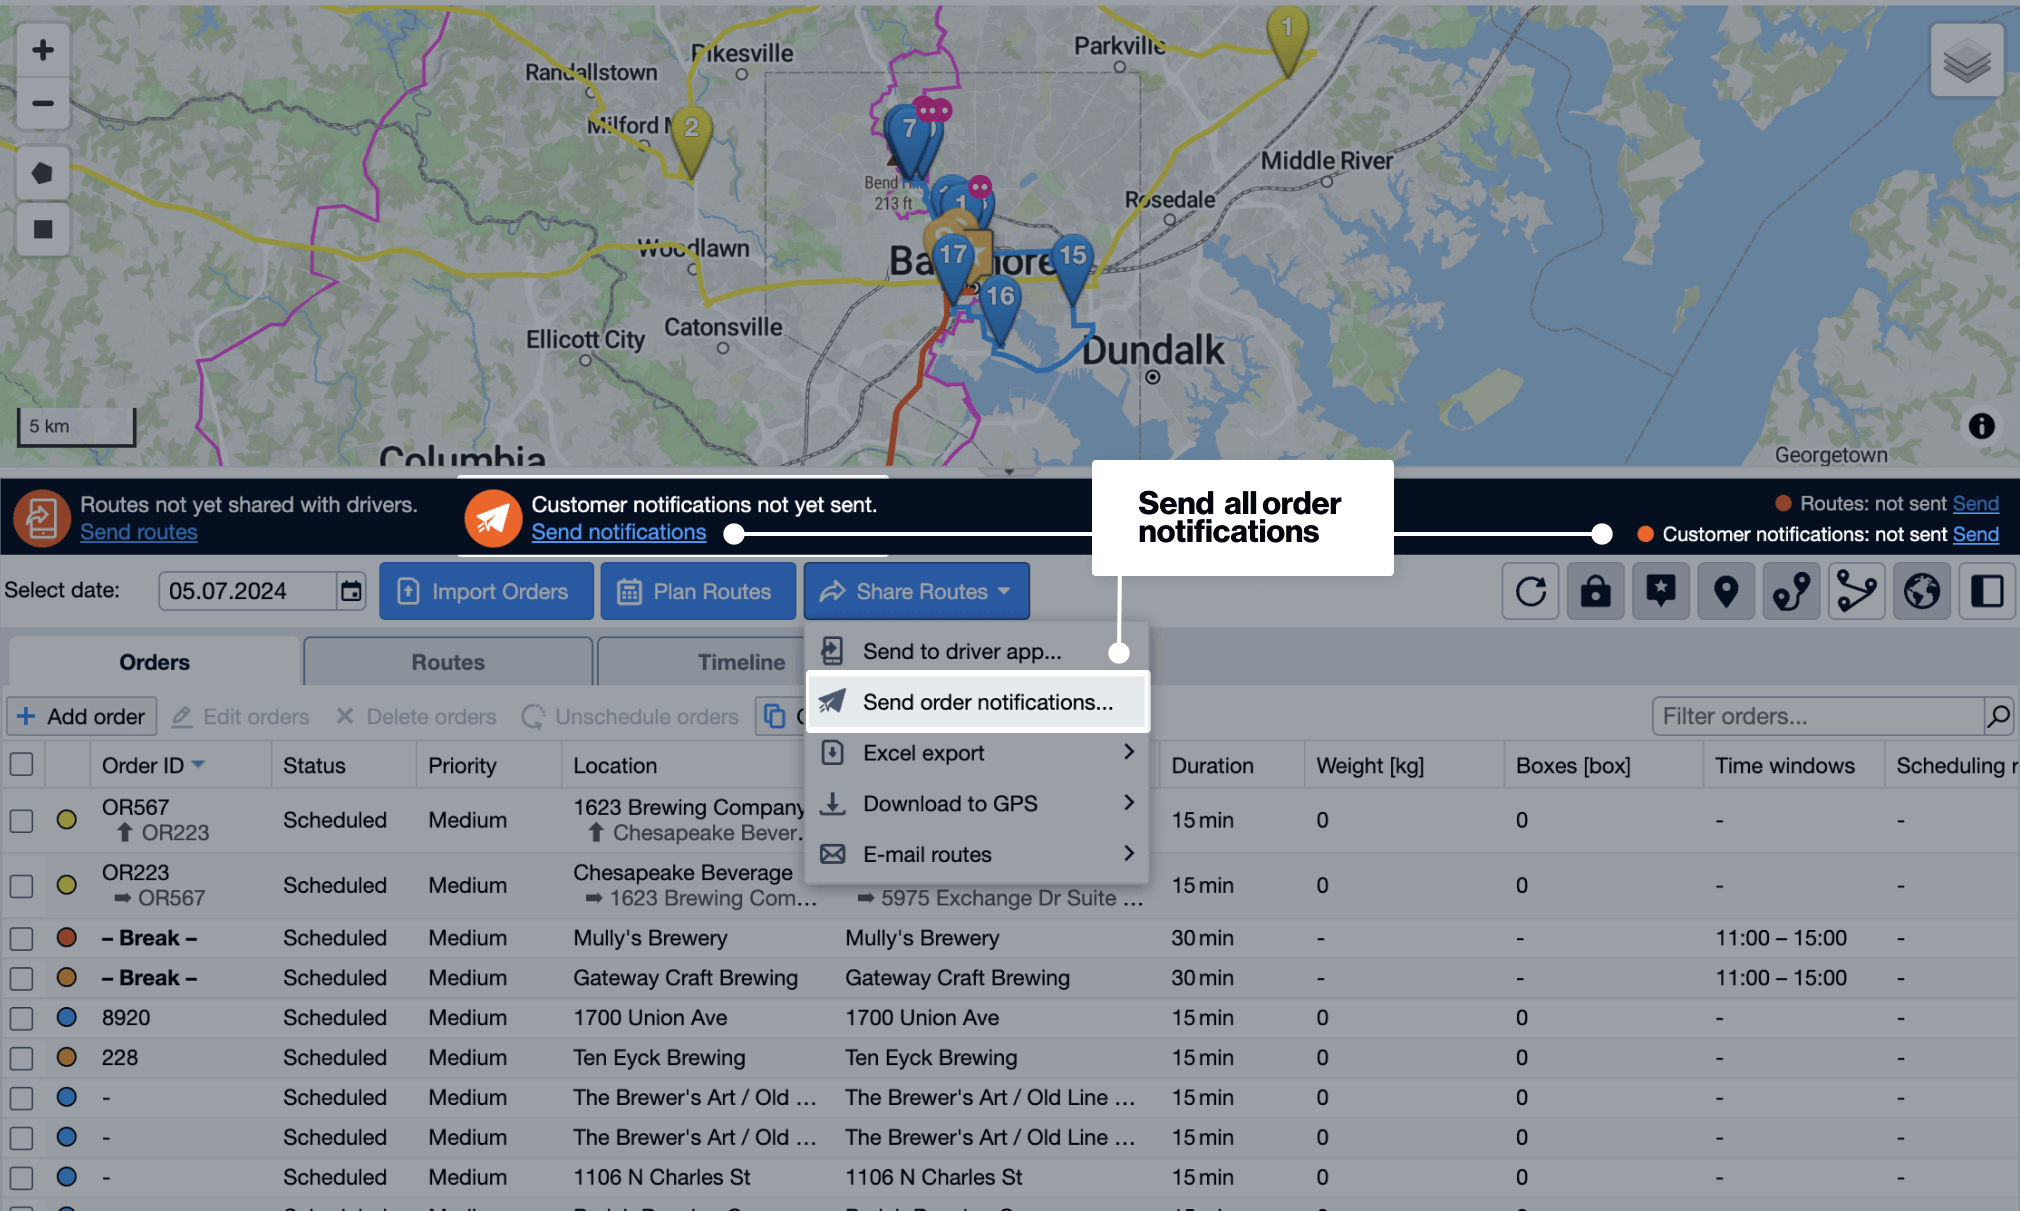Select the polygon draw tool on map
Image resolution: width=2020 pixels, height=1211 pixels.
click(42, 173)
